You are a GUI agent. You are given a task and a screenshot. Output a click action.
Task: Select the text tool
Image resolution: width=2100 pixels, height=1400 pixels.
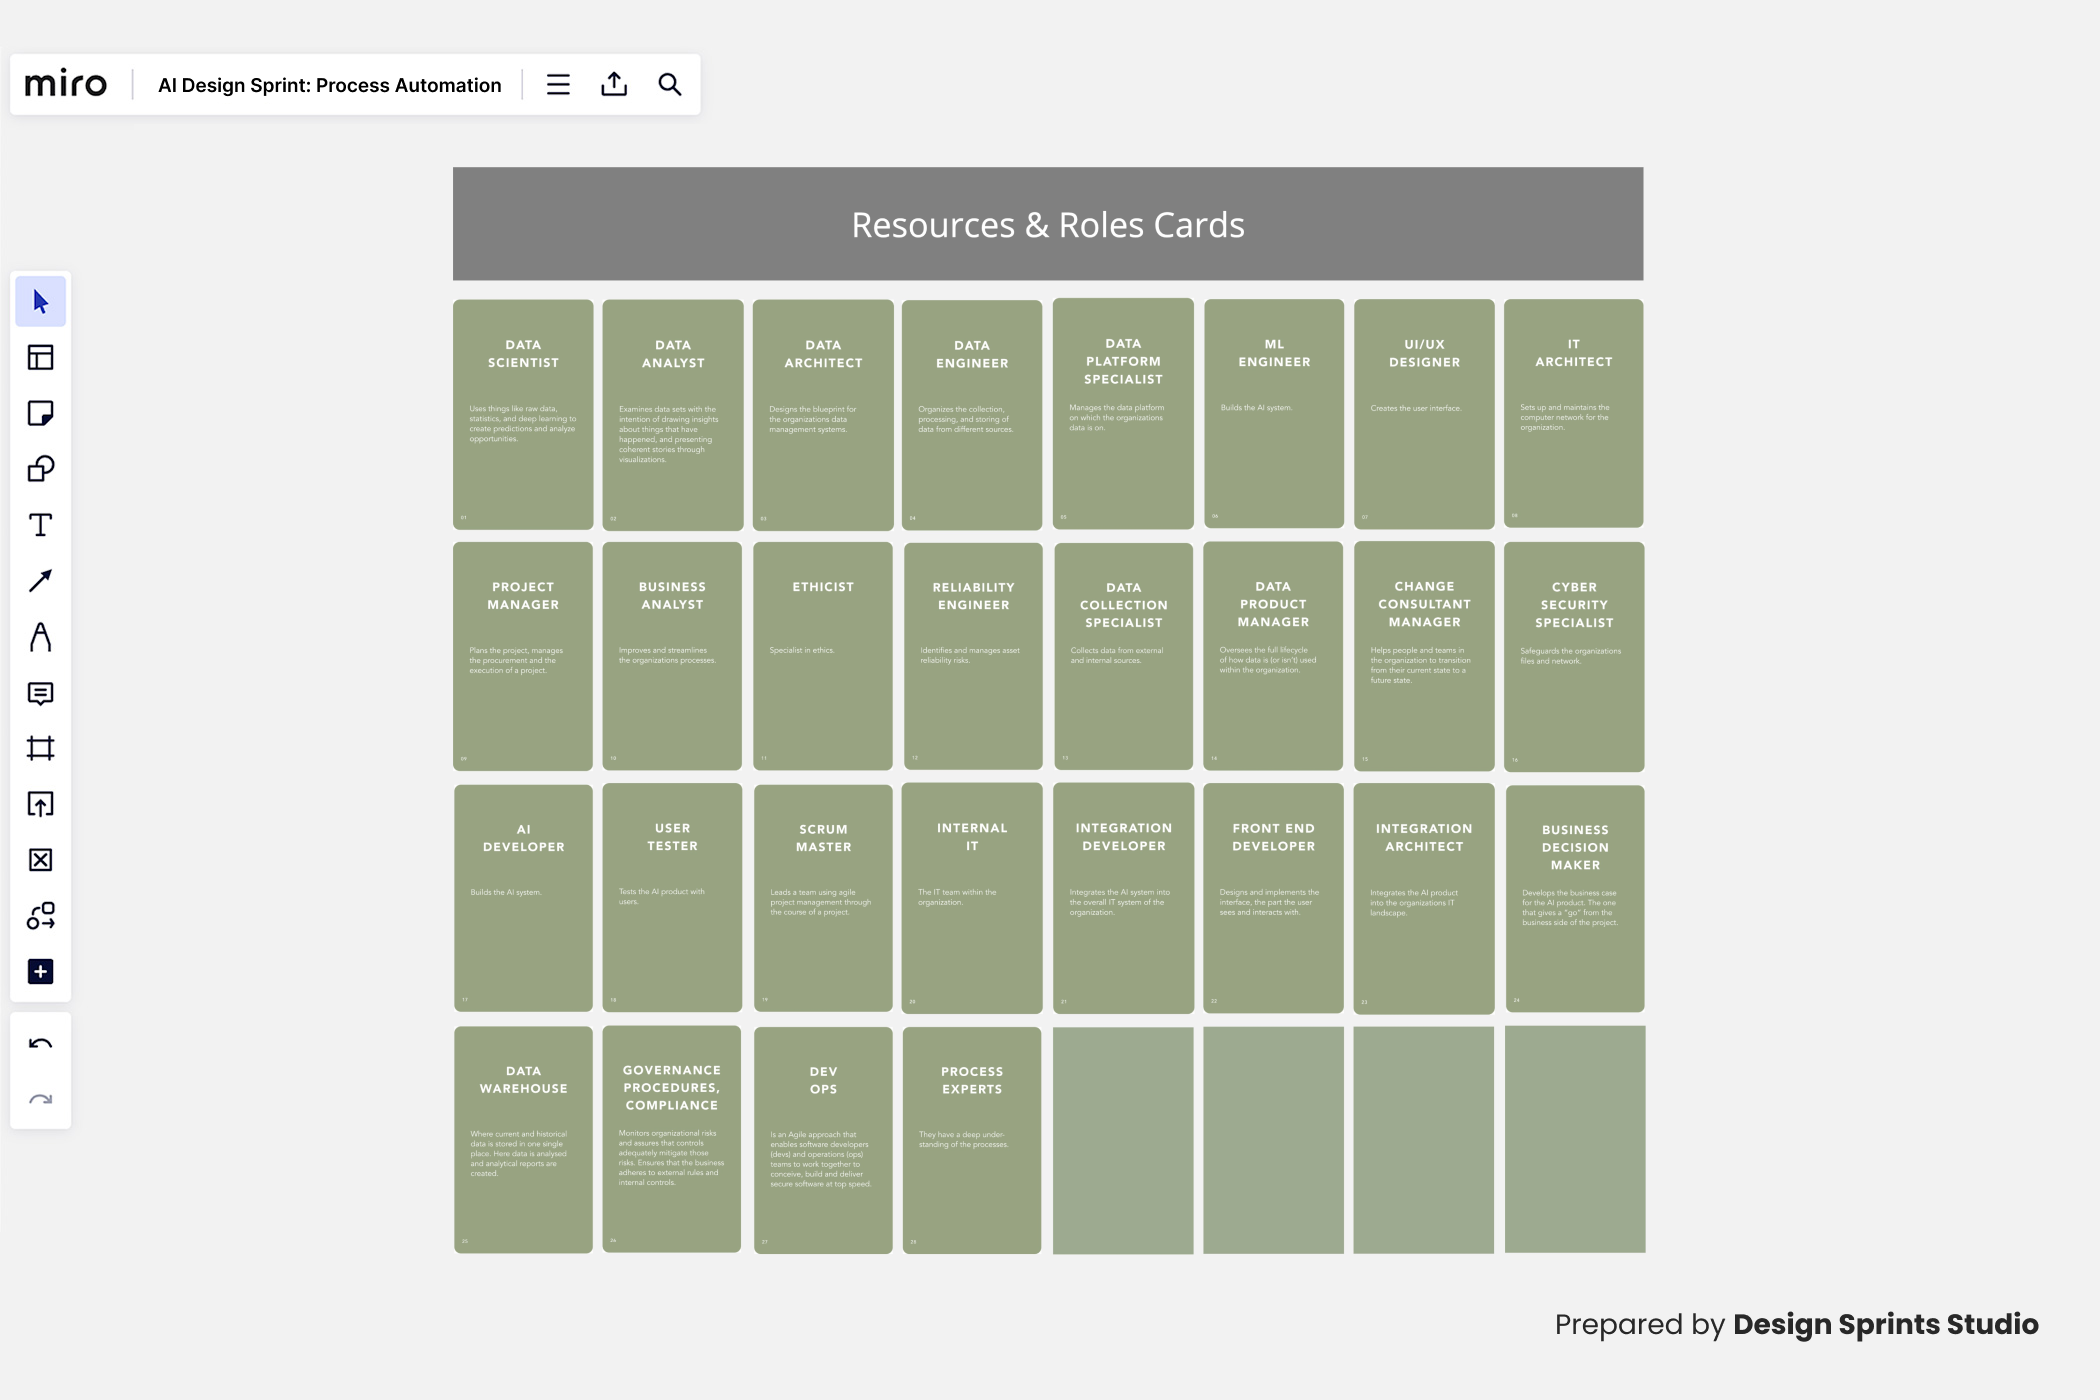(x=40, y=525)
